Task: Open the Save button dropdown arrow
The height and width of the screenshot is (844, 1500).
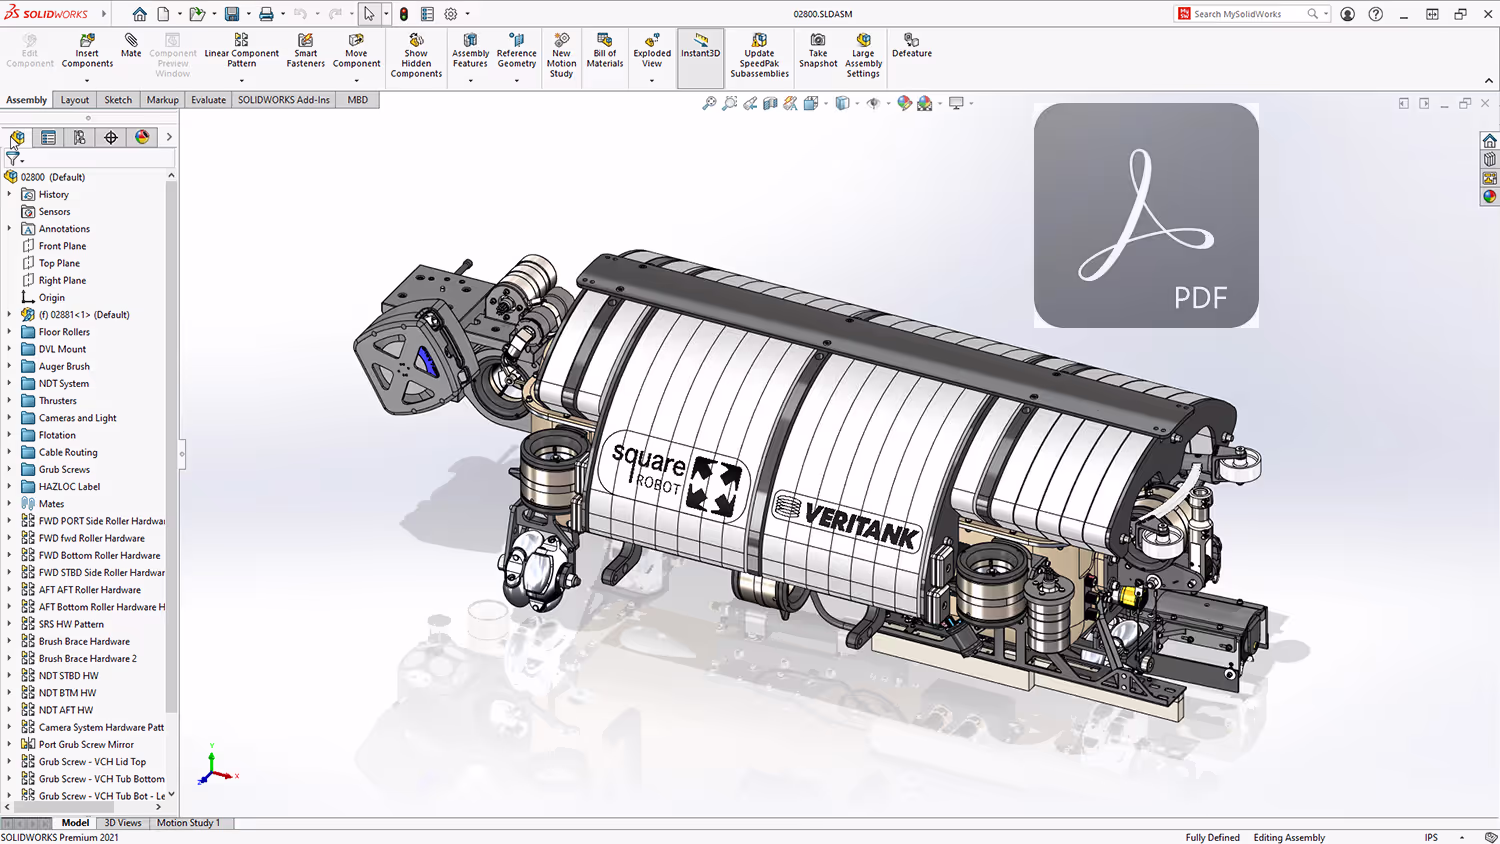Action: tap(247, 14)
